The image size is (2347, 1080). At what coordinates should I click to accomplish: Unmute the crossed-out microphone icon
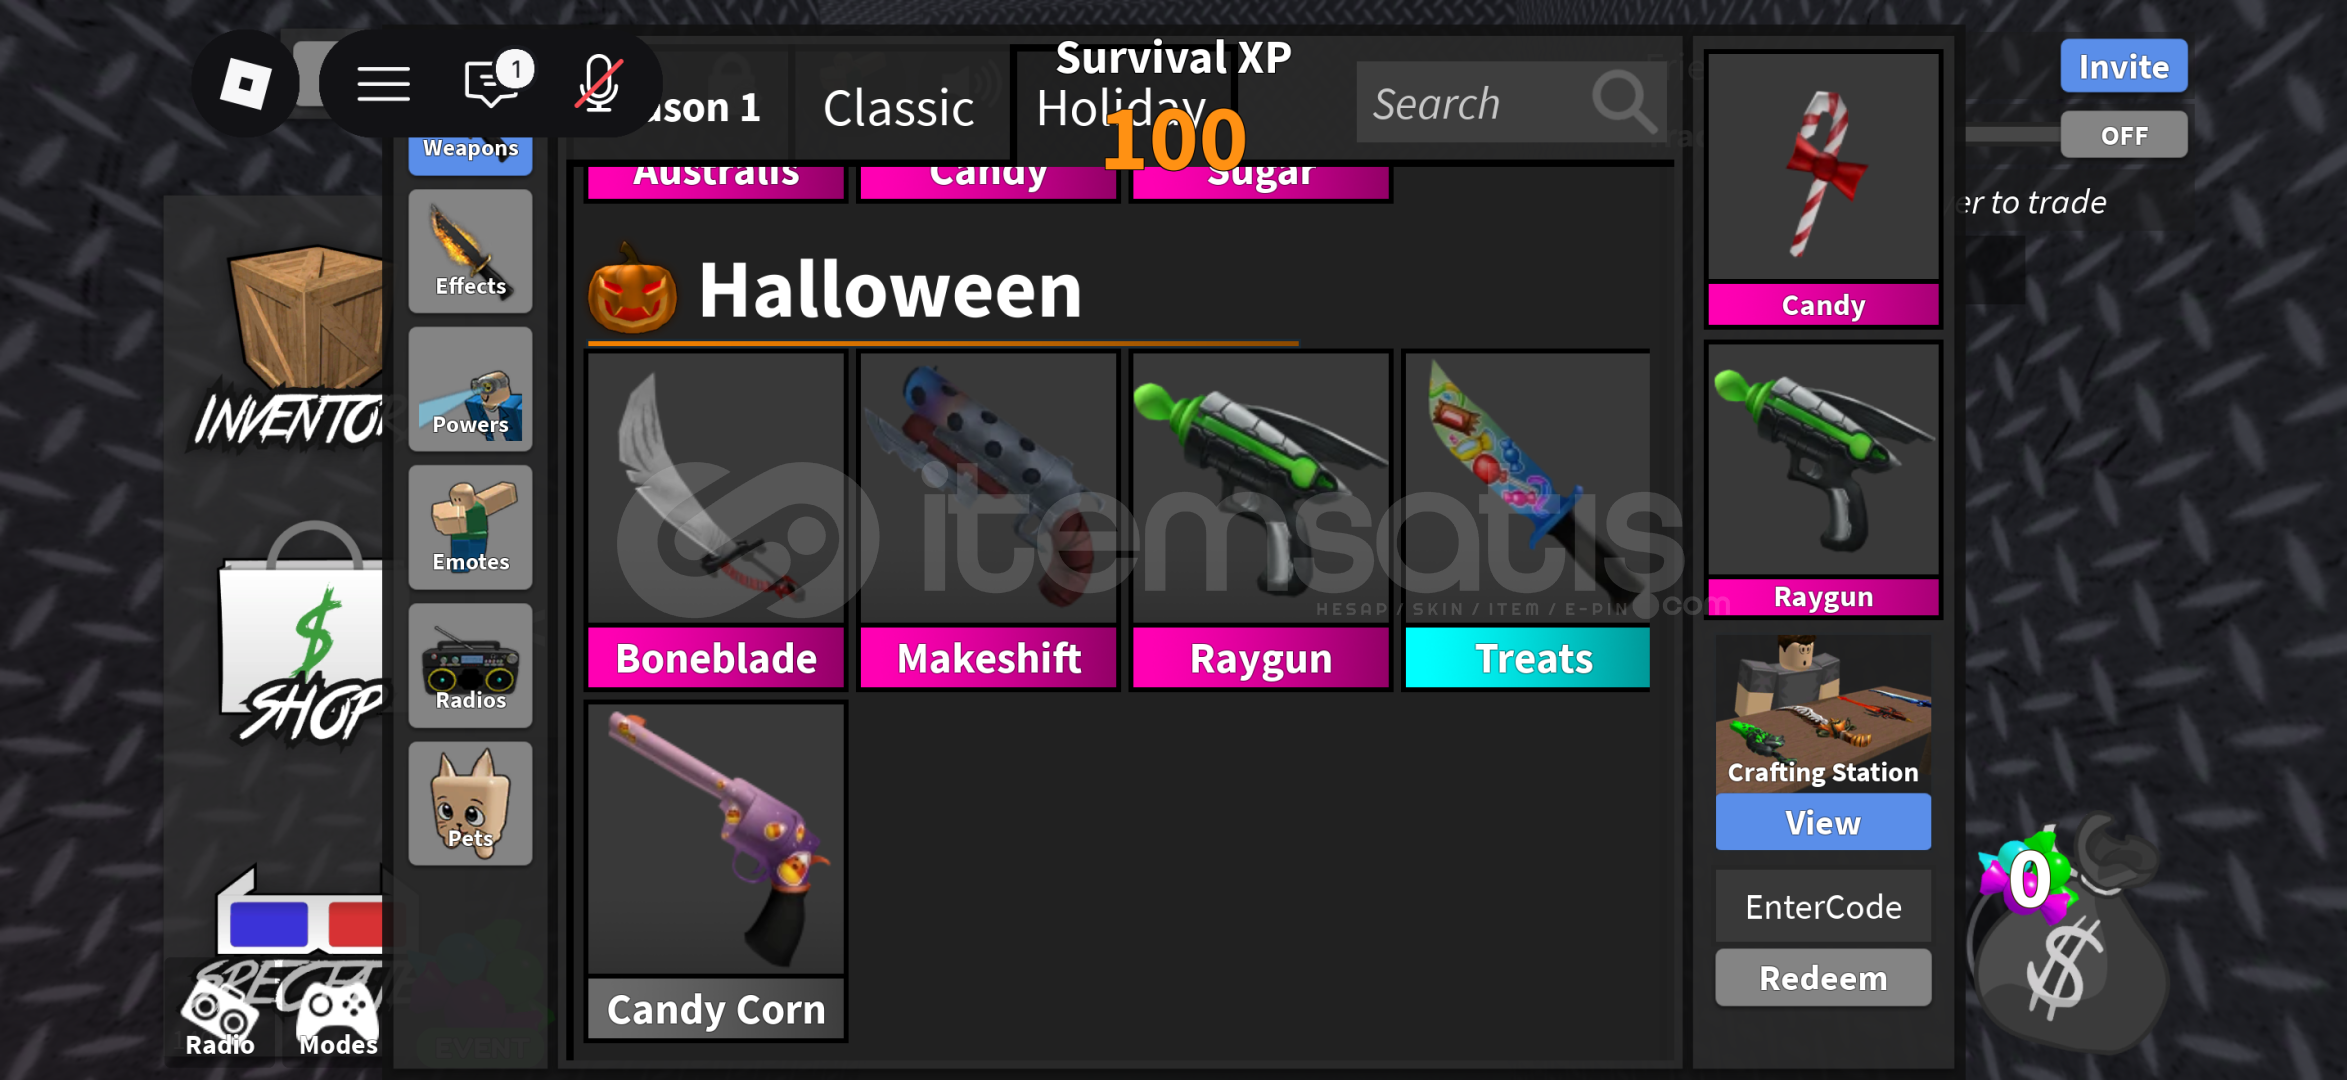(600, 84)
